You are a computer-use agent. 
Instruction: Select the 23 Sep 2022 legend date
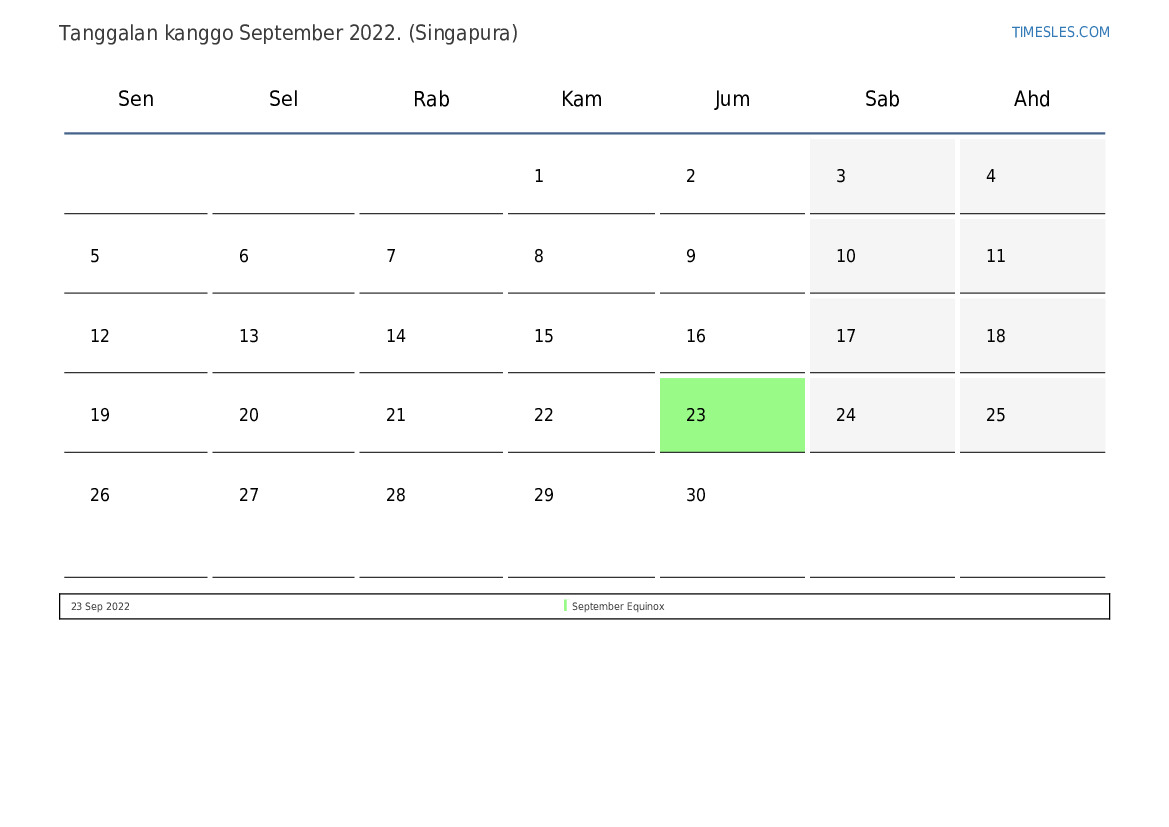pos(100,607)
